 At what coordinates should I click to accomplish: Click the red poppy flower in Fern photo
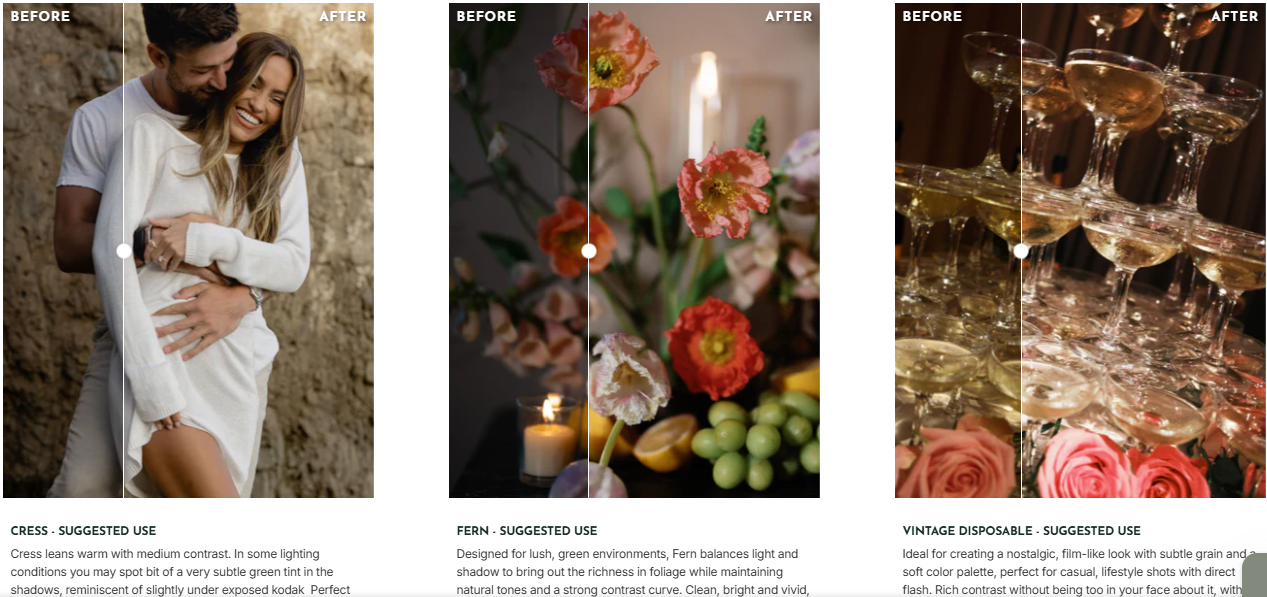pos(715,347)
